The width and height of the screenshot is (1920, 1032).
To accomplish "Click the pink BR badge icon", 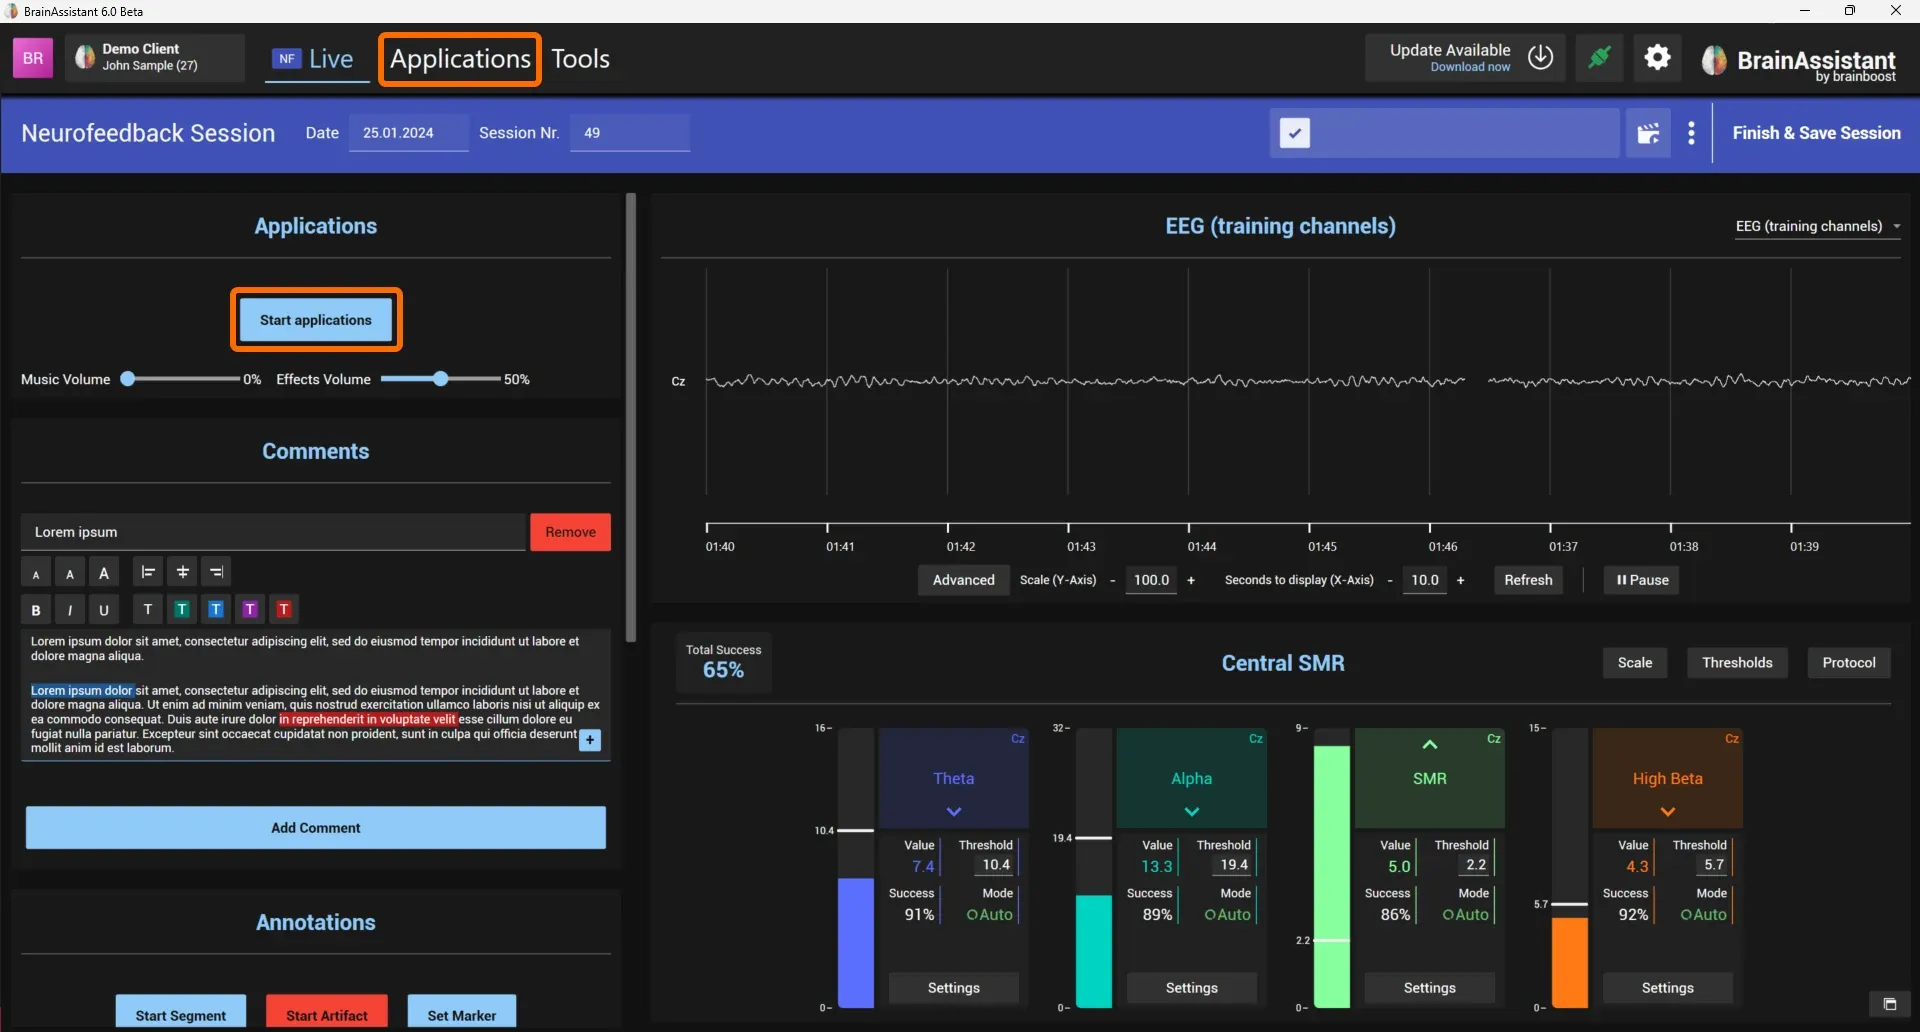I will pyautogui.click(x=33, y=58).
